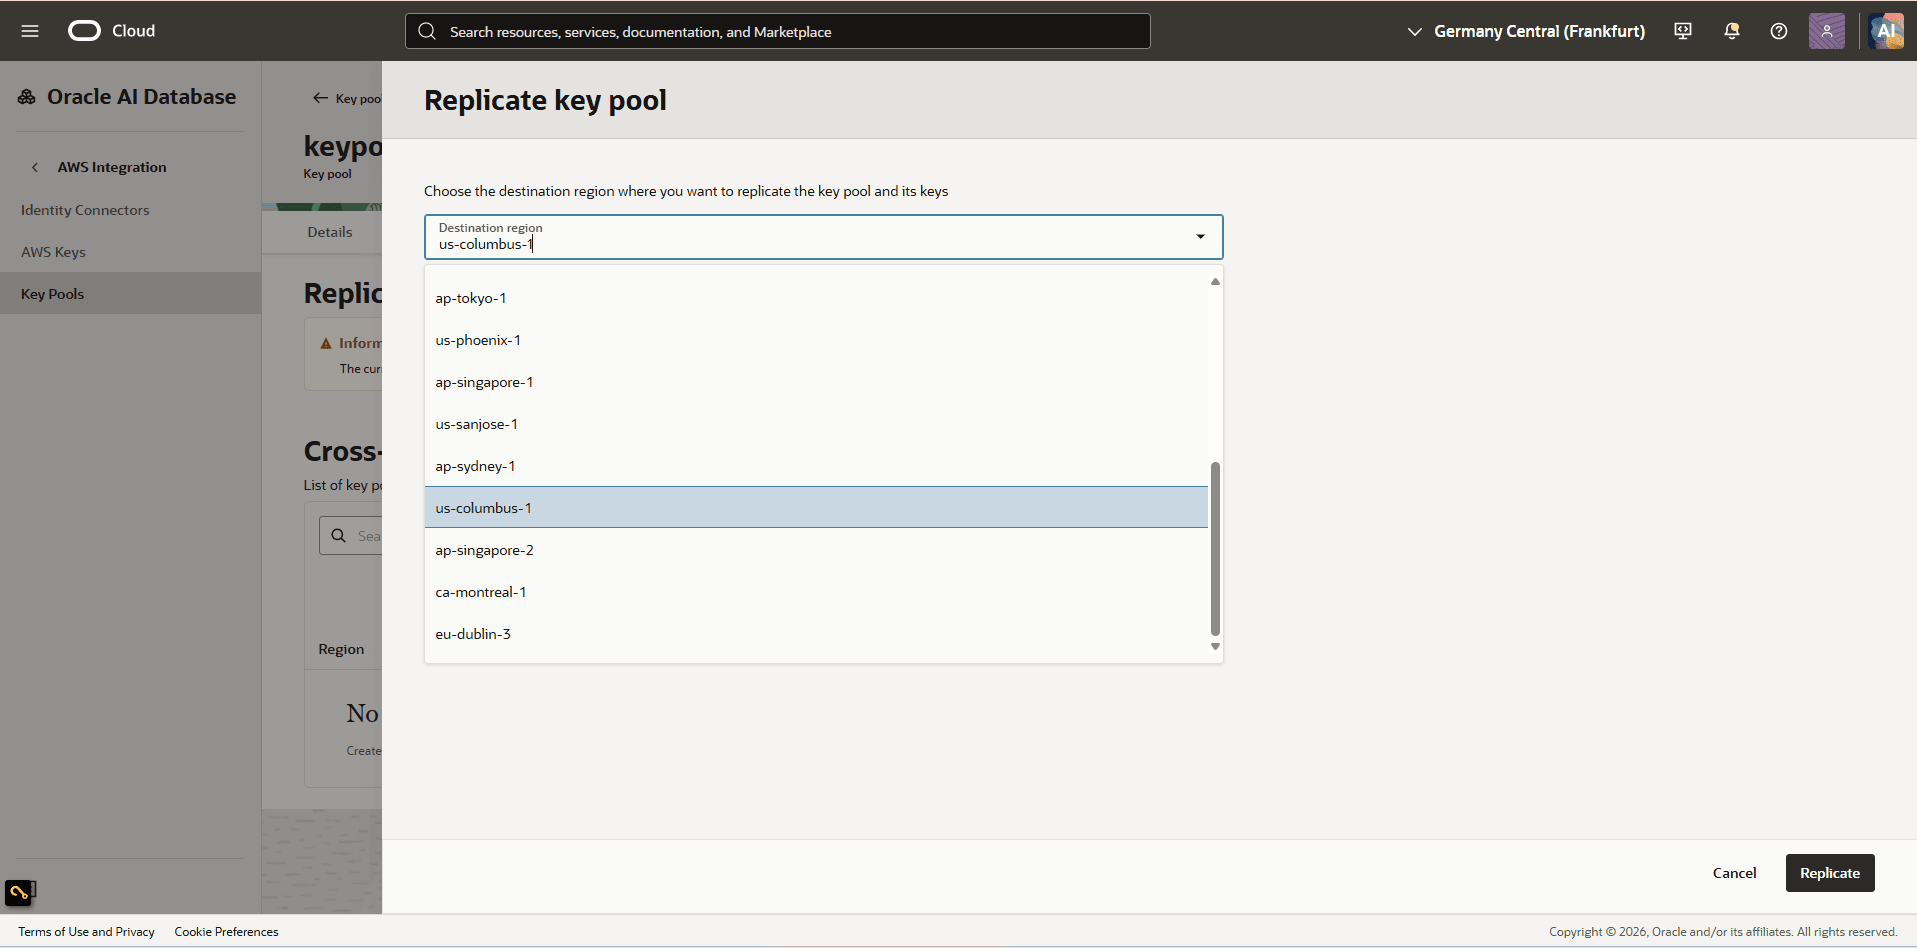
Task: Click the scroll down arrow of region list
Action: tap(1215, 647)
